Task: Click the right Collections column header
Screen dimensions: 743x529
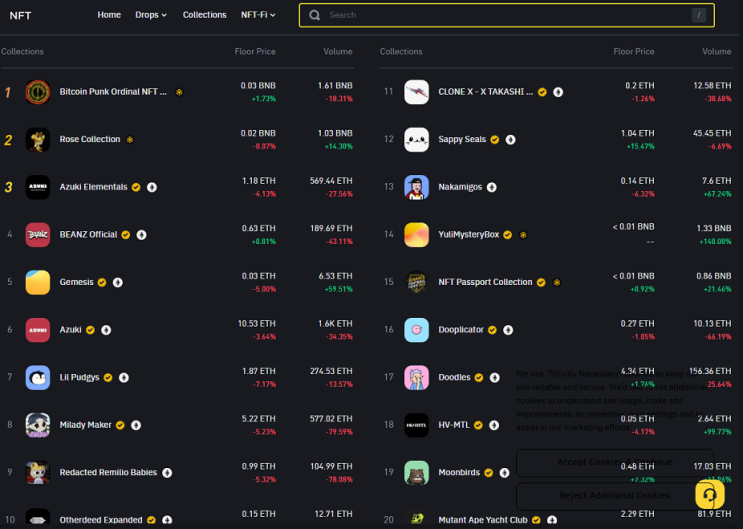Action: point(401,52)
